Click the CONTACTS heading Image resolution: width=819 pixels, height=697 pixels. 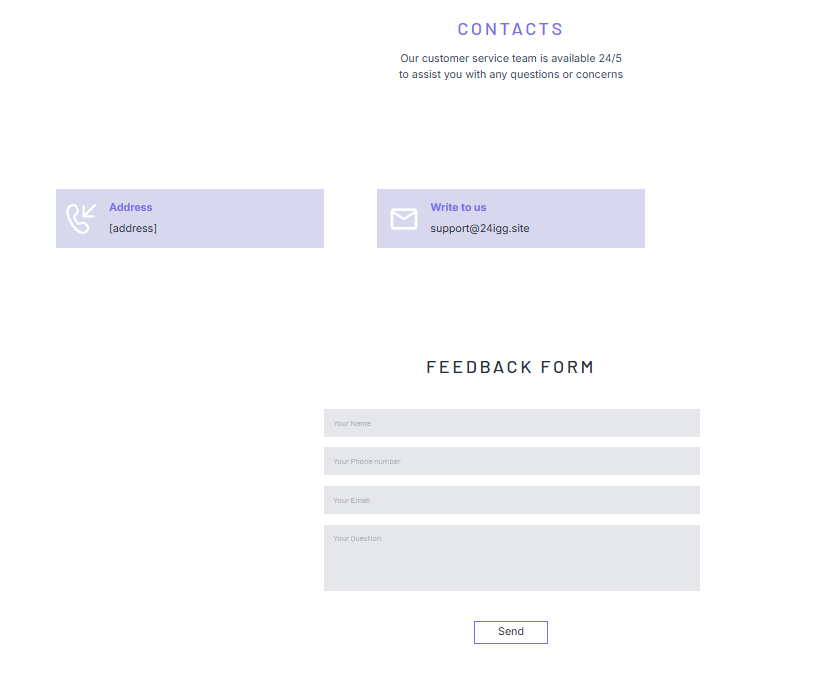pyautogui.click(x=510, y=30)
